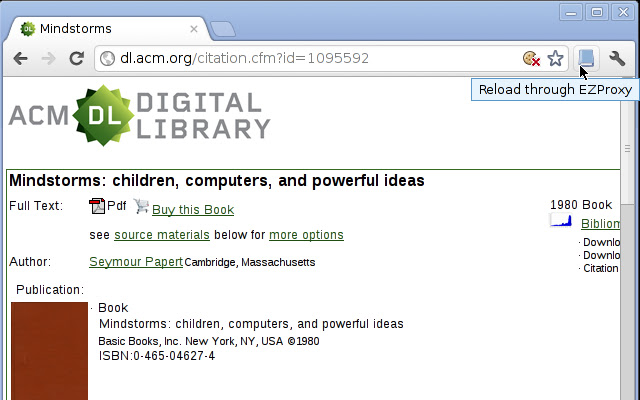Click the EZProxy extension icon

(586, 58)
